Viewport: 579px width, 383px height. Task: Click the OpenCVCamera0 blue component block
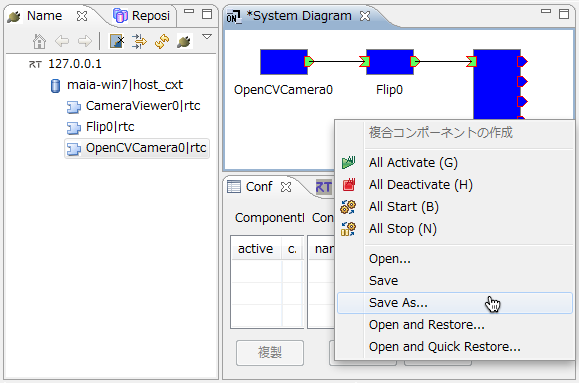284,62
